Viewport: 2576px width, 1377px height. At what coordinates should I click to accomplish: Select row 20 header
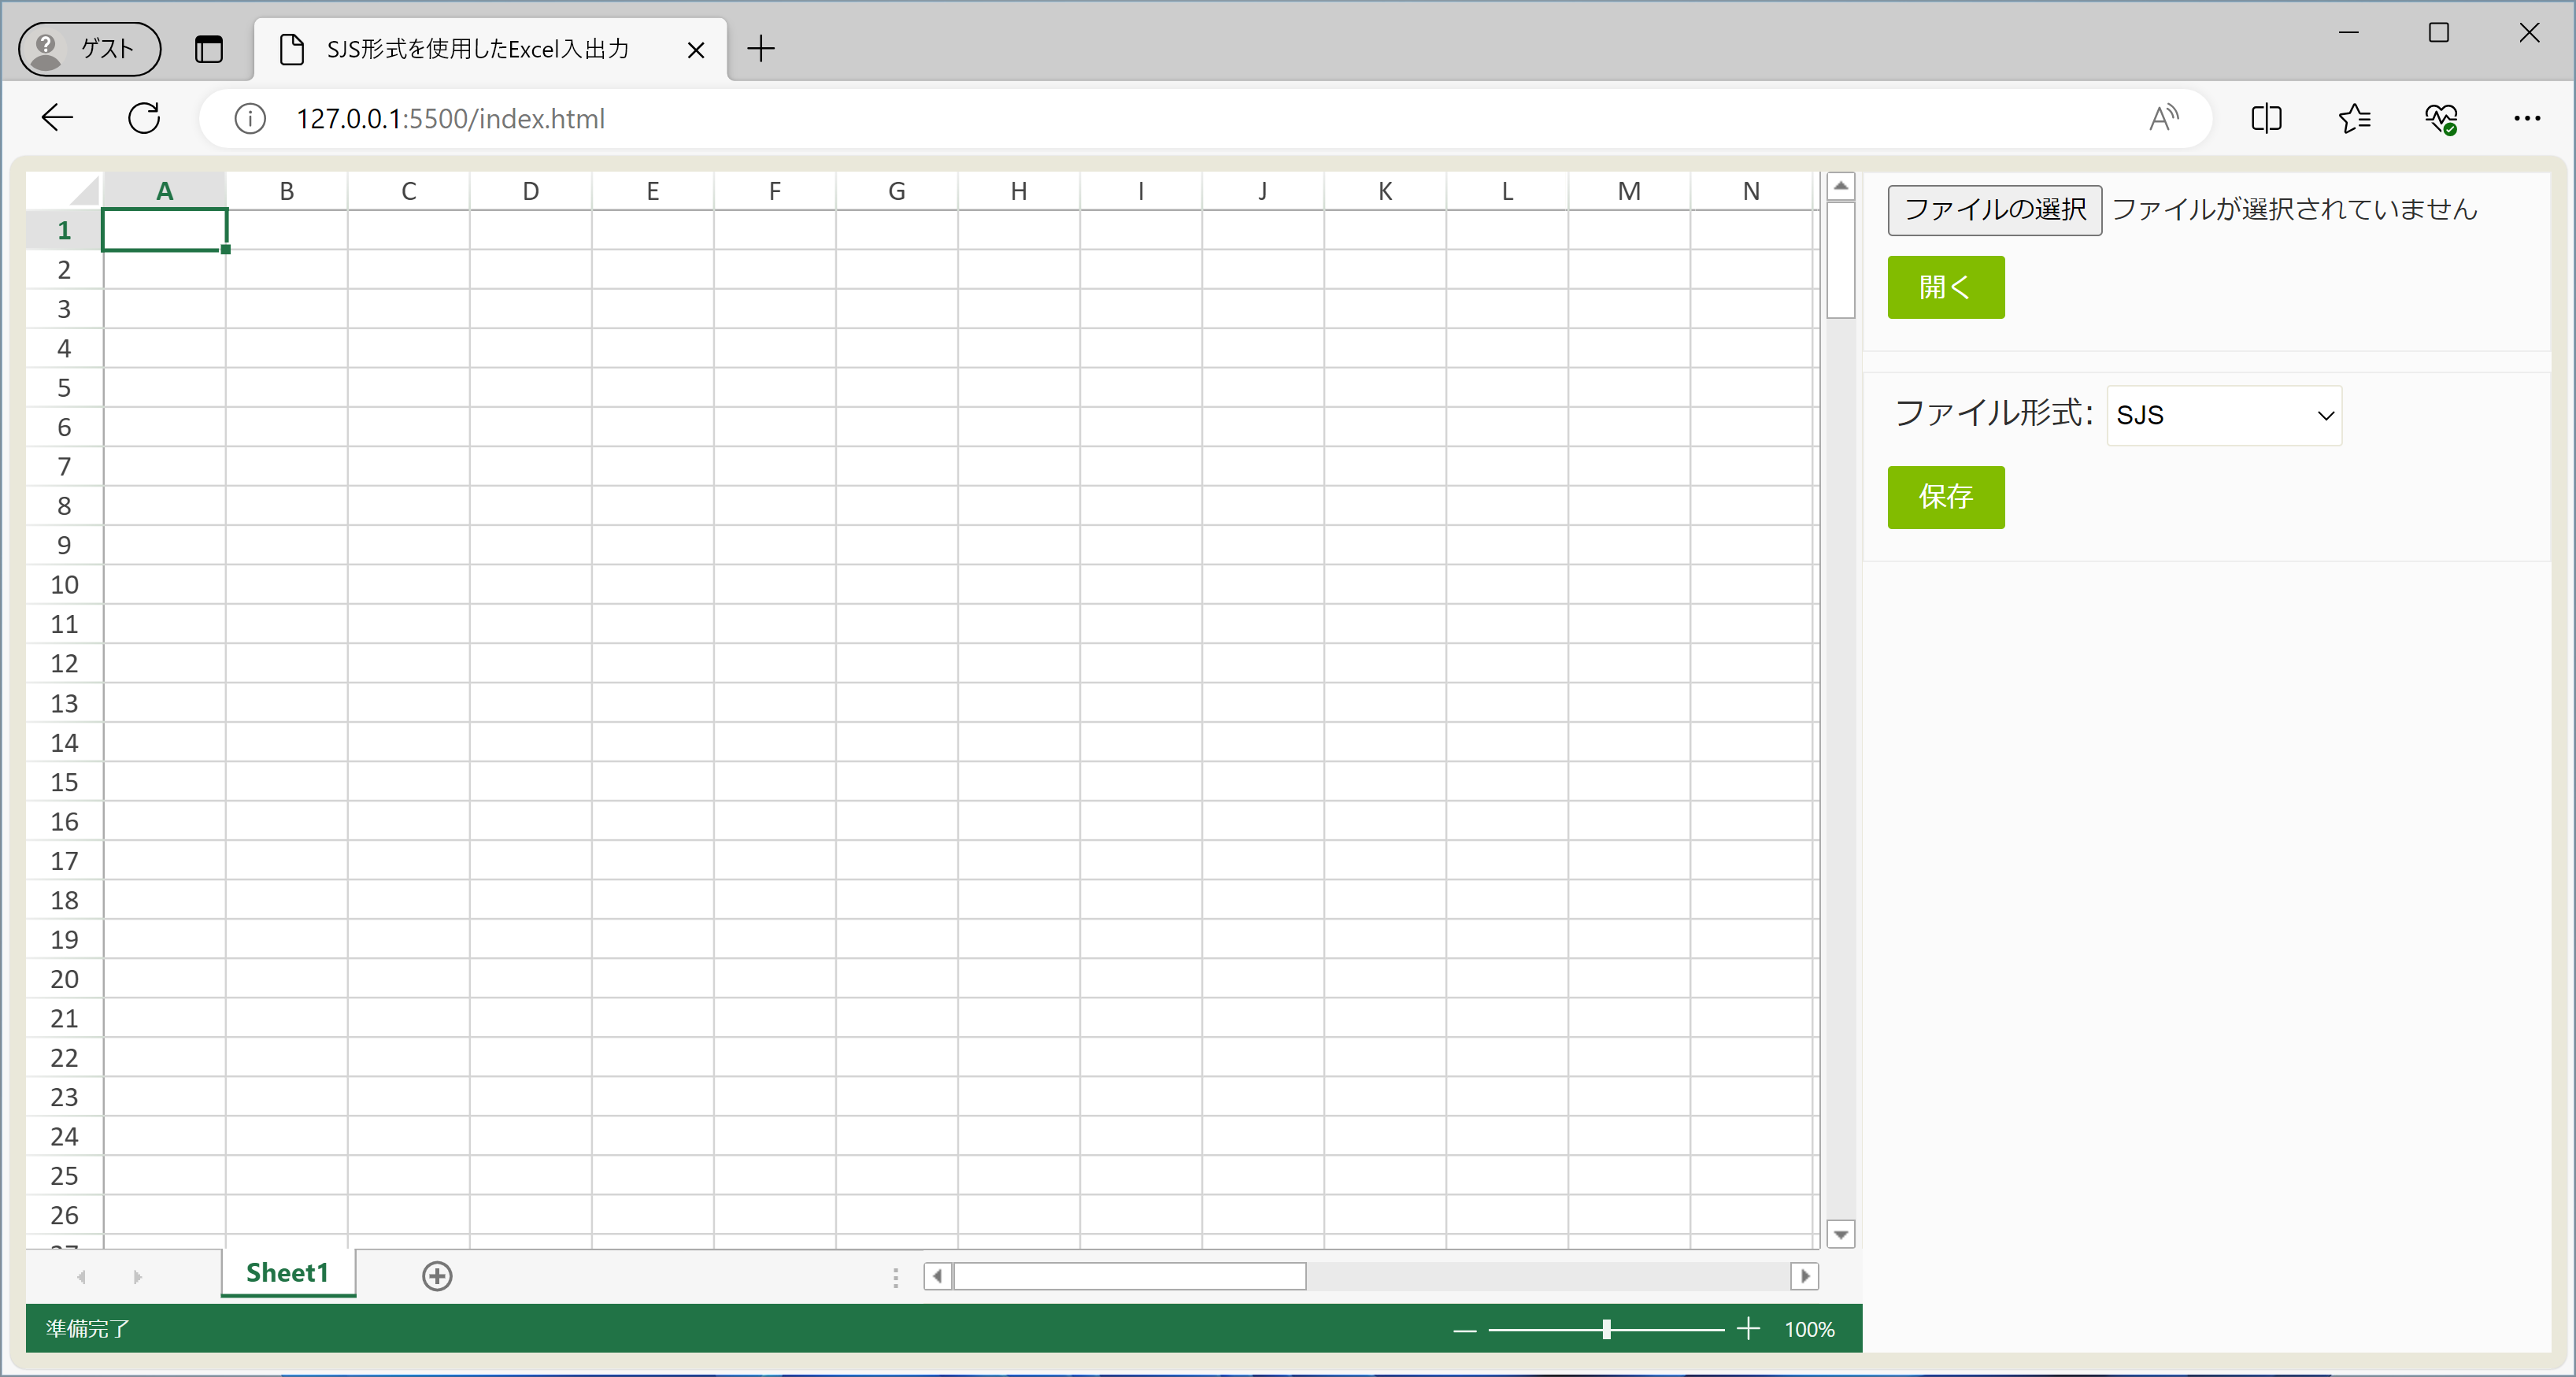pyautogui.click(x=64, y=979)
